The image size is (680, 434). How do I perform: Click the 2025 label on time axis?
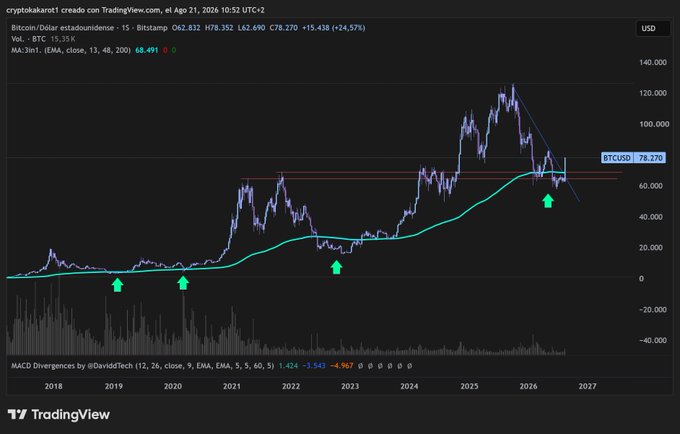pyautogui.click(x=469, y=386)
